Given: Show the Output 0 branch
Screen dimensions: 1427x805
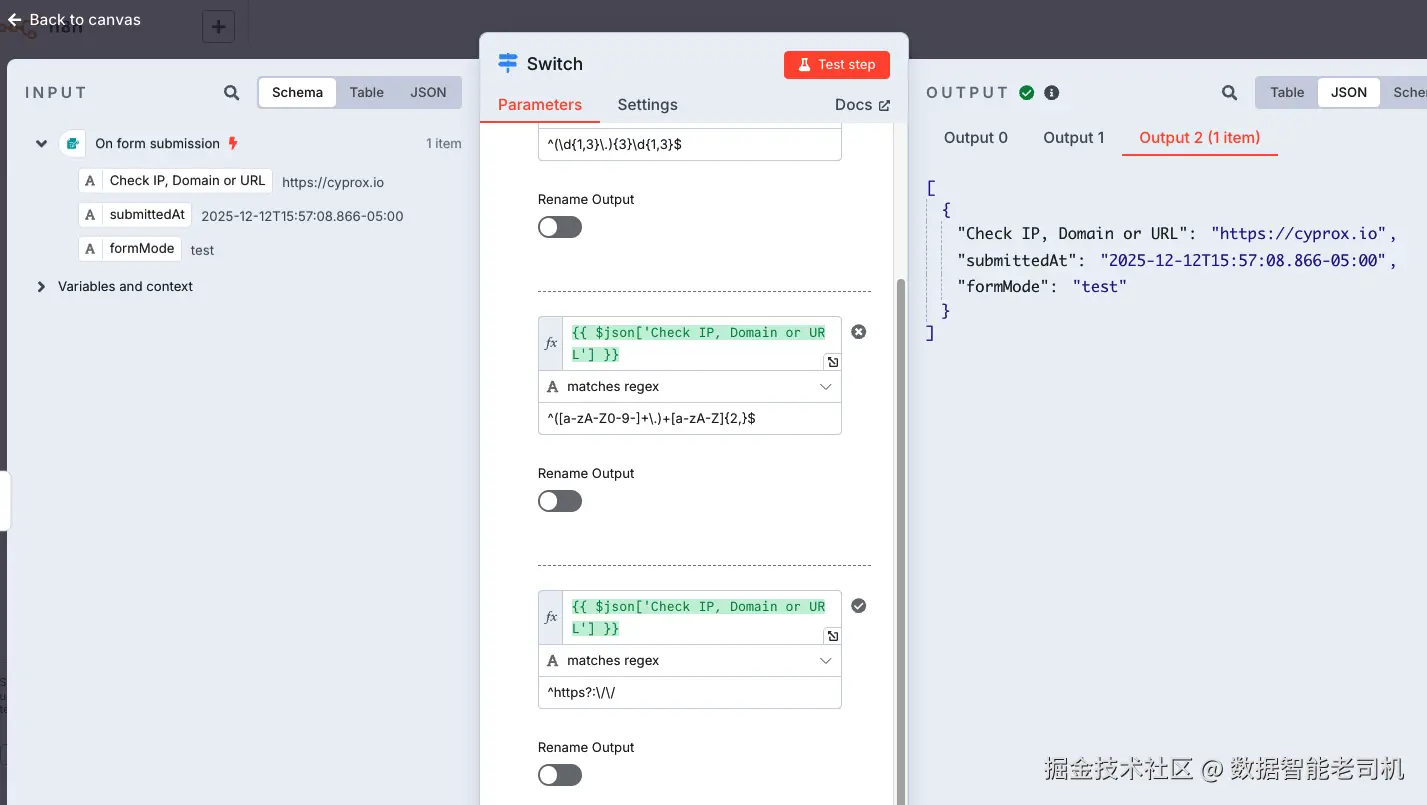Looking at the screenshot, I should (976, 138).
